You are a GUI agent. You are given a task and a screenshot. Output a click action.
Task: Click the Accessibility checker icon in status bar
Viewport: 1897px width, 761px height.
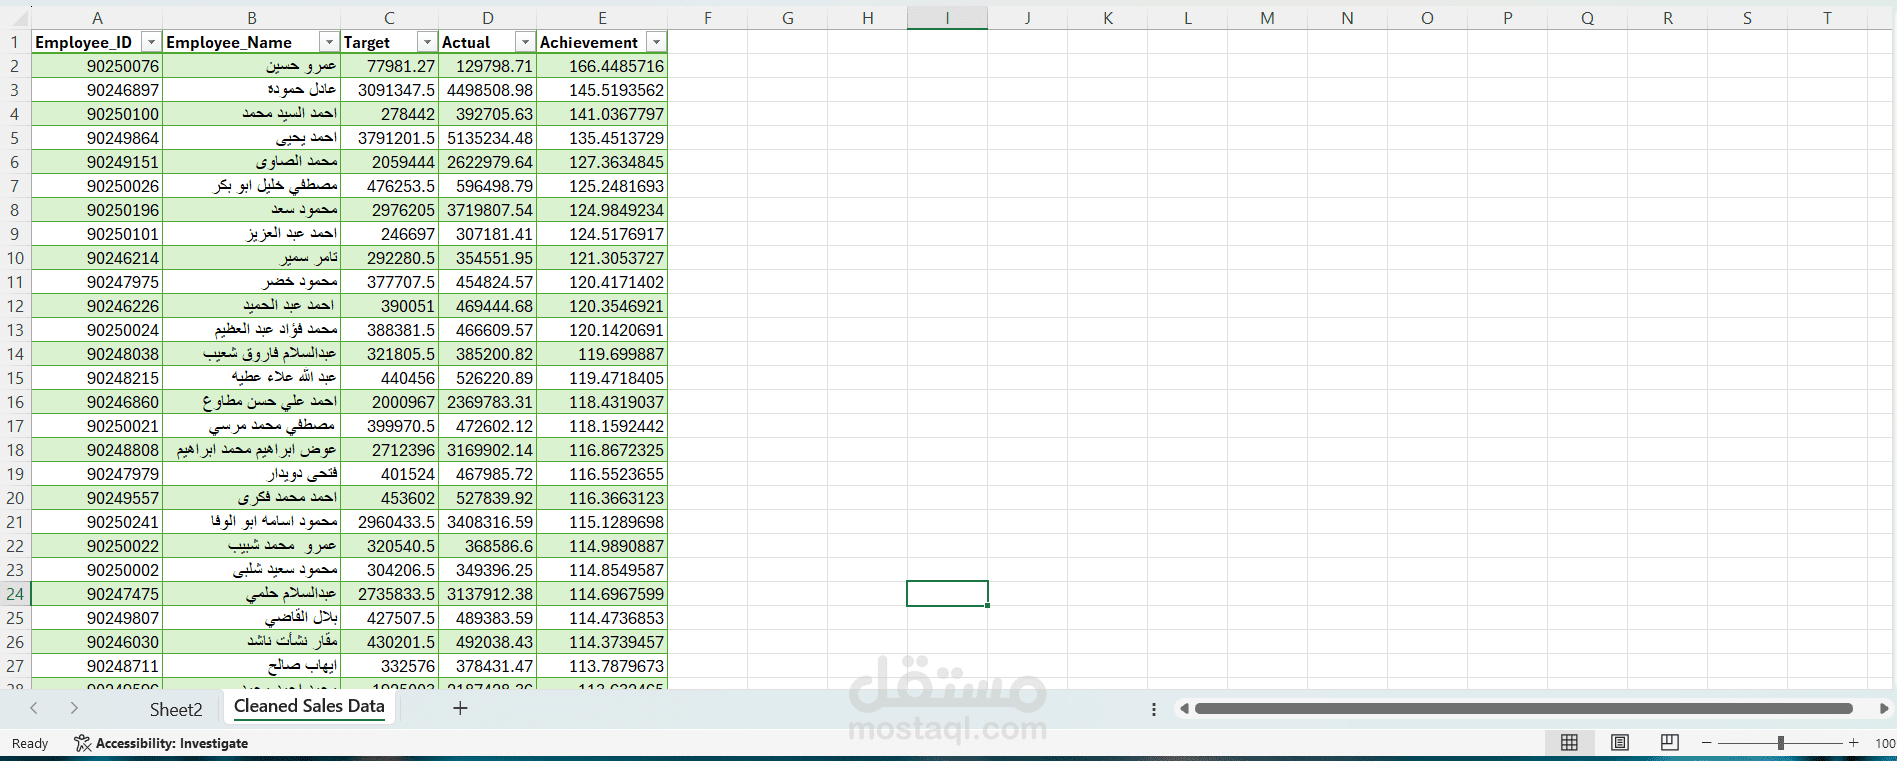(83, 743)
